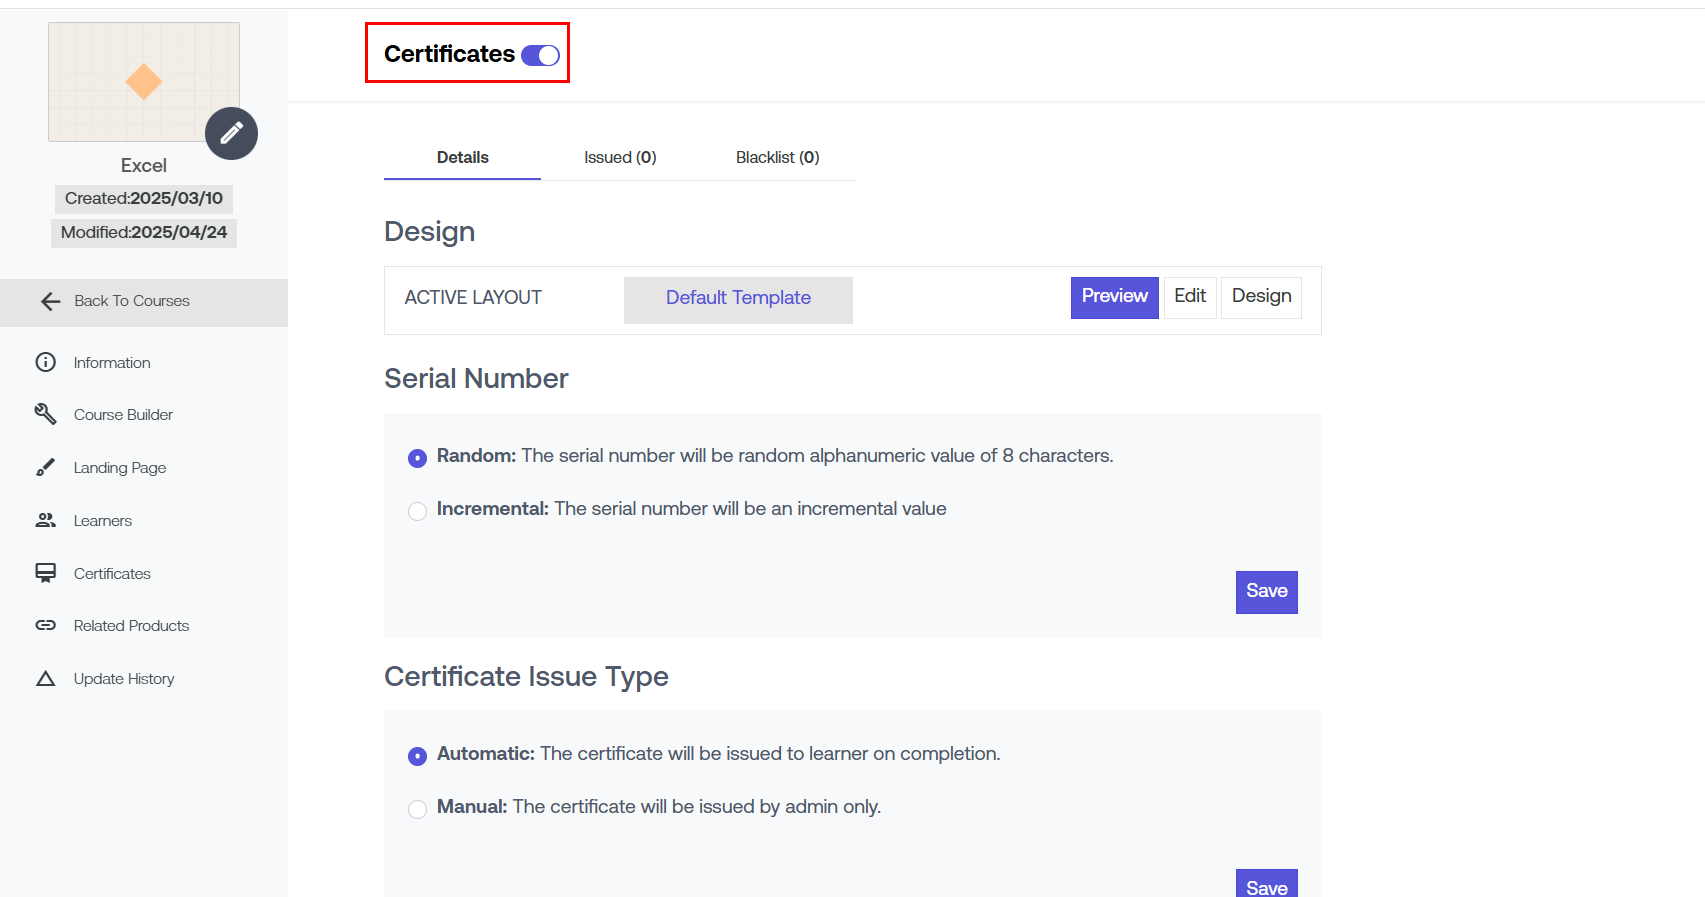Switch to the Blacklist (0) tab
The image size is (1705, 897).
777,158
